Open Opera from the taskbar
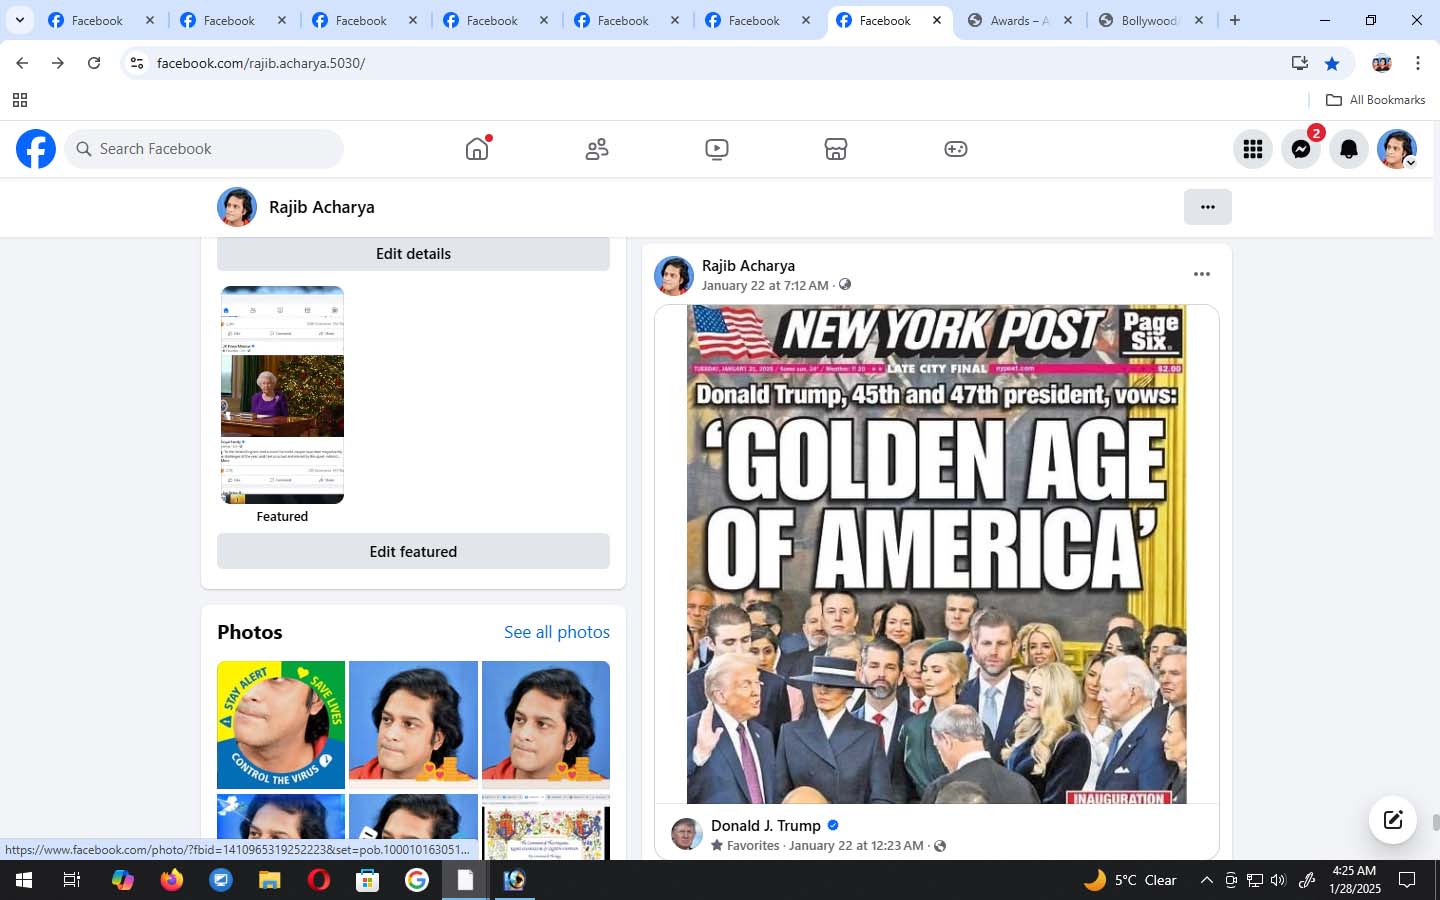 click(x=319, y=880)
